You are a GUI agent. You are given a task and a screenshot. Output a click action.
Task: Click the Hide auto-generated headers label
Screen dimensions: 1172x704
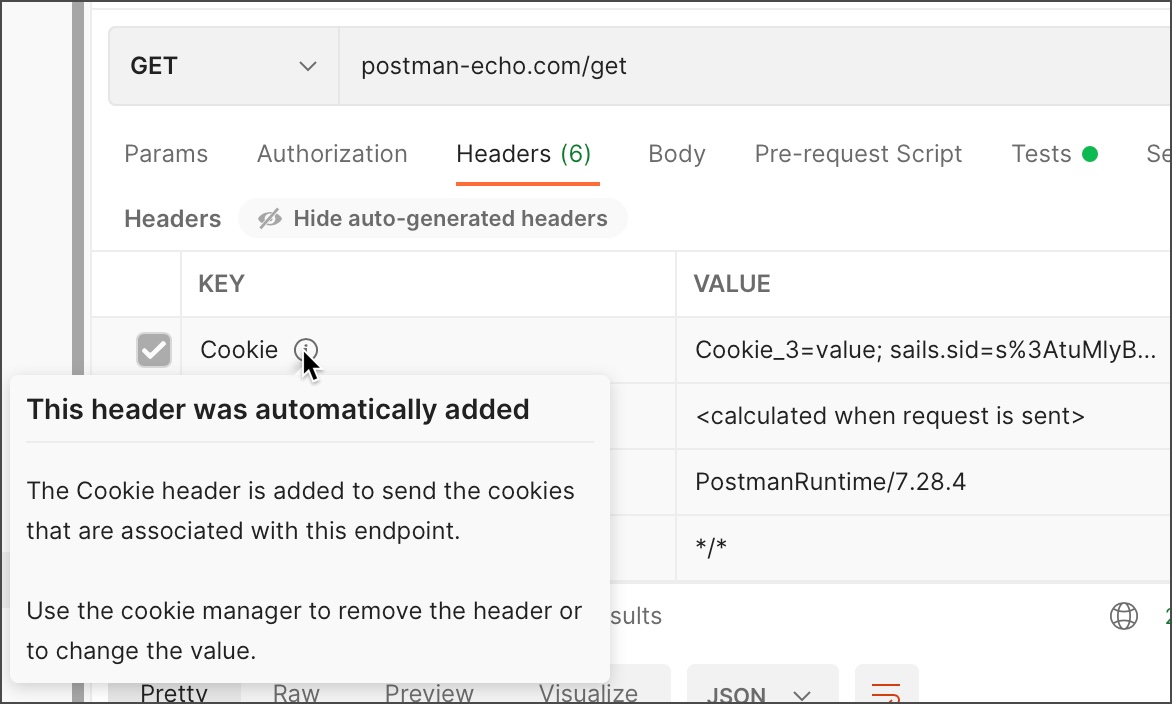click(x=450, y=219)
